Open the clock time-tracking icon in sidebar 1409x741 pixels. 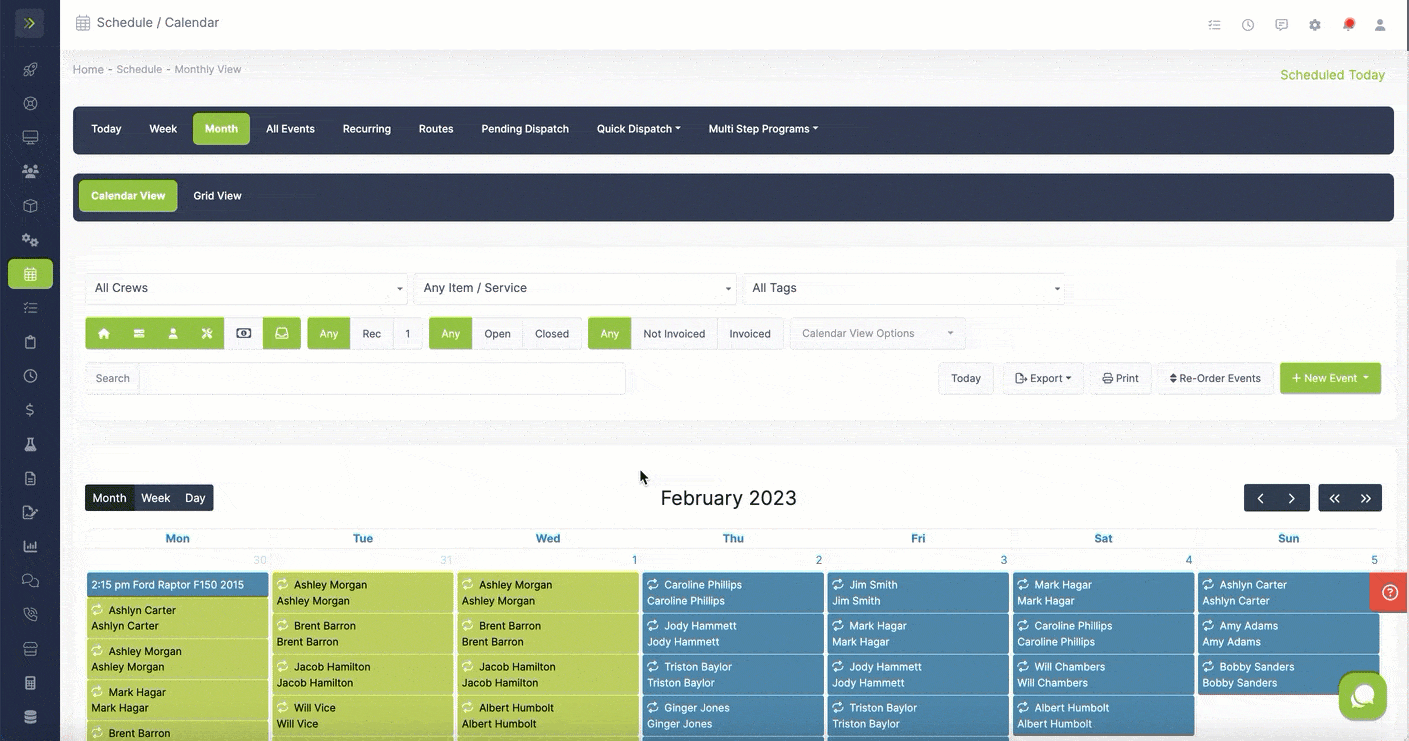tap(30, 376)
